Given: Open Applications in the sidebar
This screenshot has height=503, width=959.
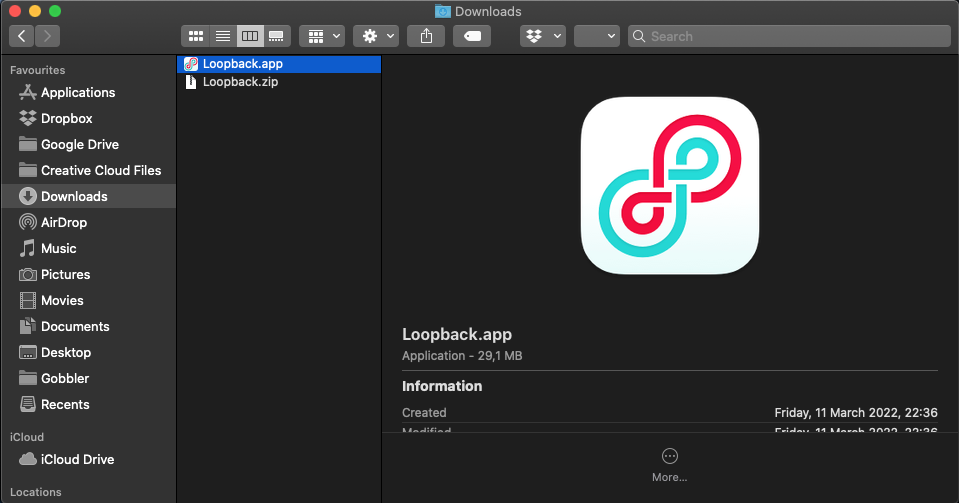Looking at the screenshot, I should coord(89,92).
